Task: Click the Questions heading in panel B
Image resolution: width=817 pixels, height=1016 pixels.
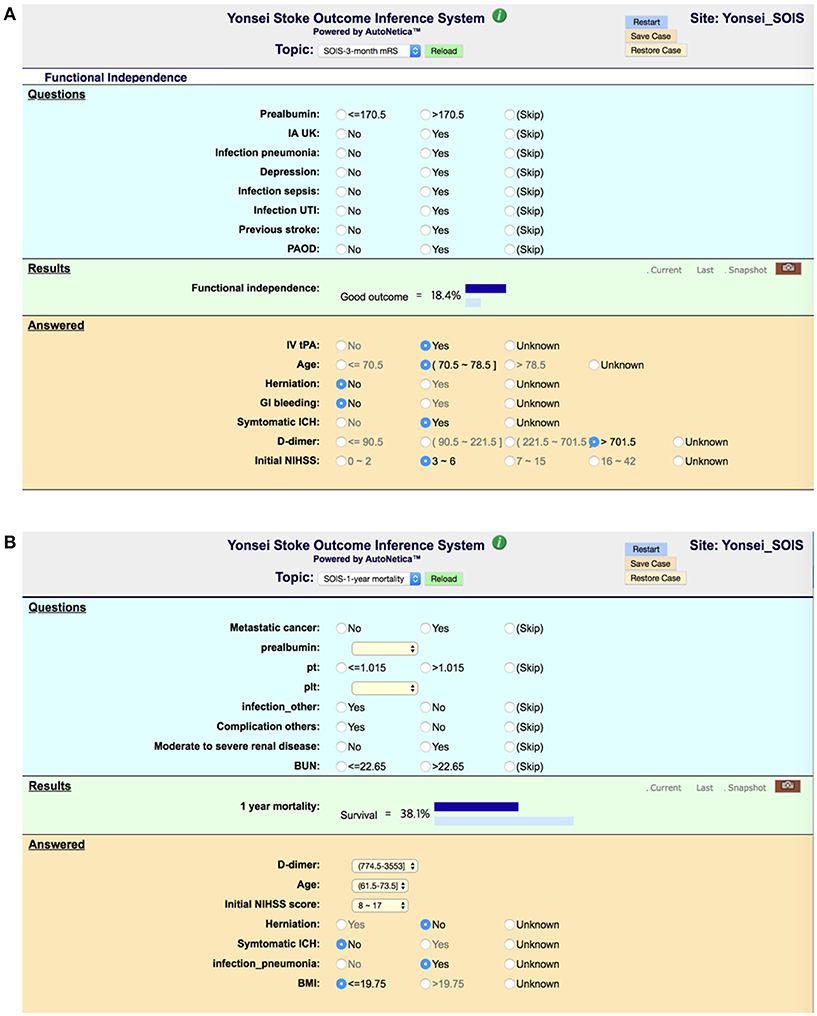Action: (x=57, y=607)
